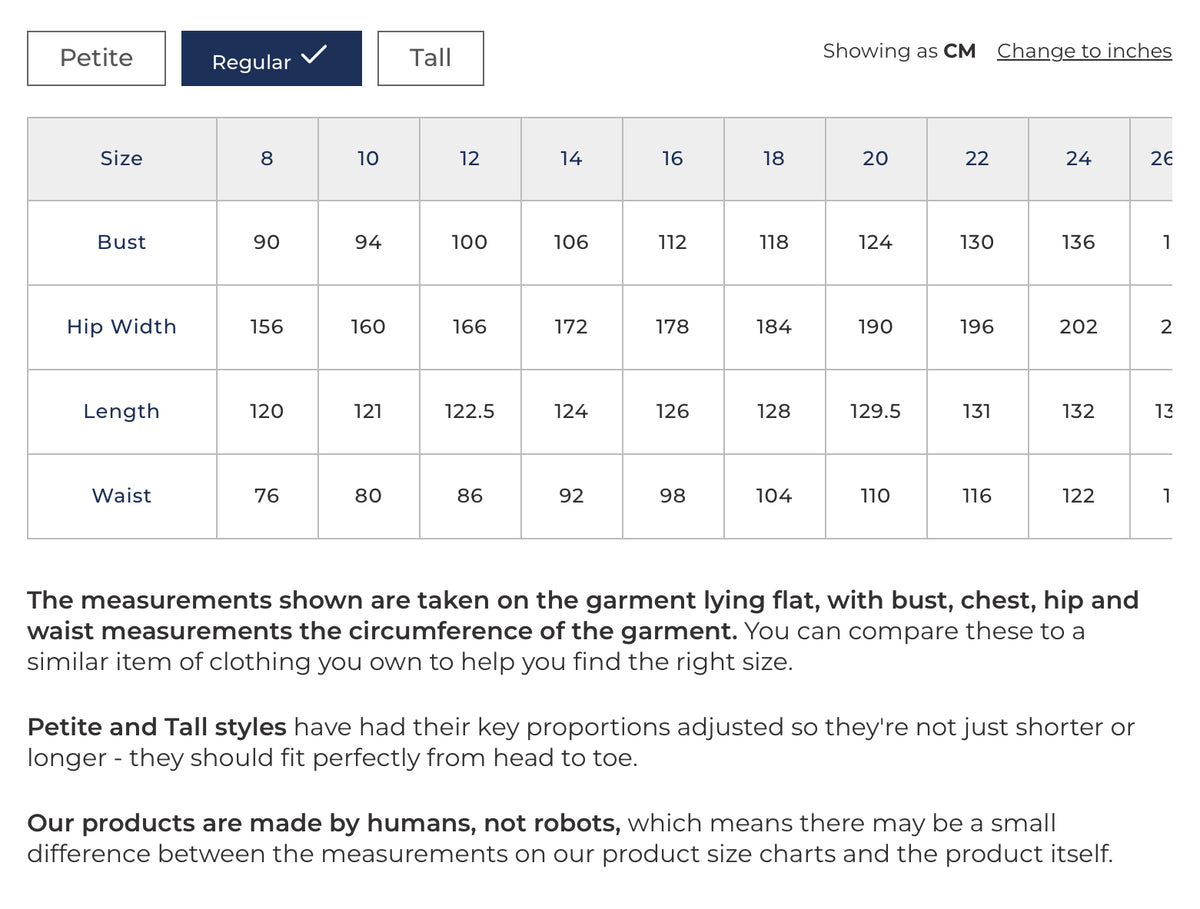
Task: Click the Change to inches link
Action: [1084, 51]
